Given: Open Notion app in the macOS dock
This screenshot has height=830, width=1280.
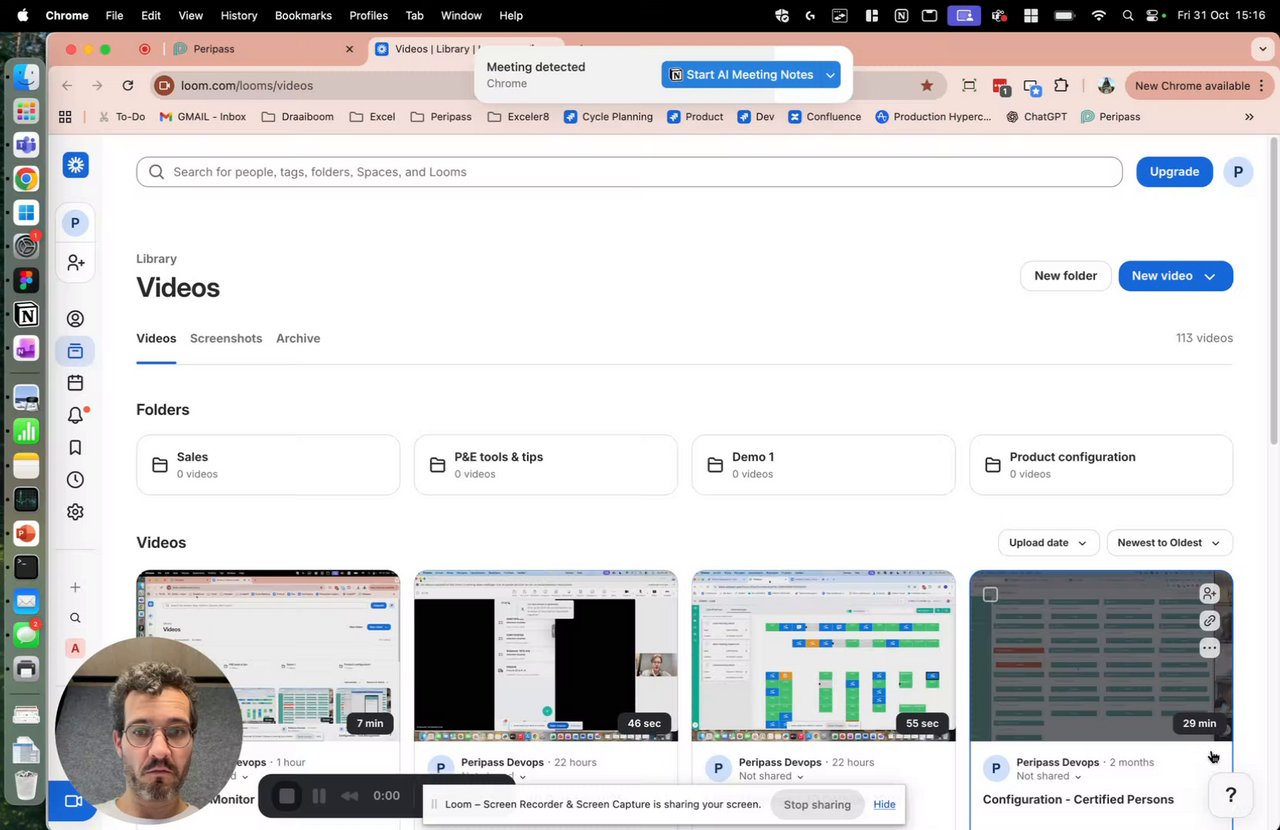Looking at the screenshot, I should click(x=26, y=315).
